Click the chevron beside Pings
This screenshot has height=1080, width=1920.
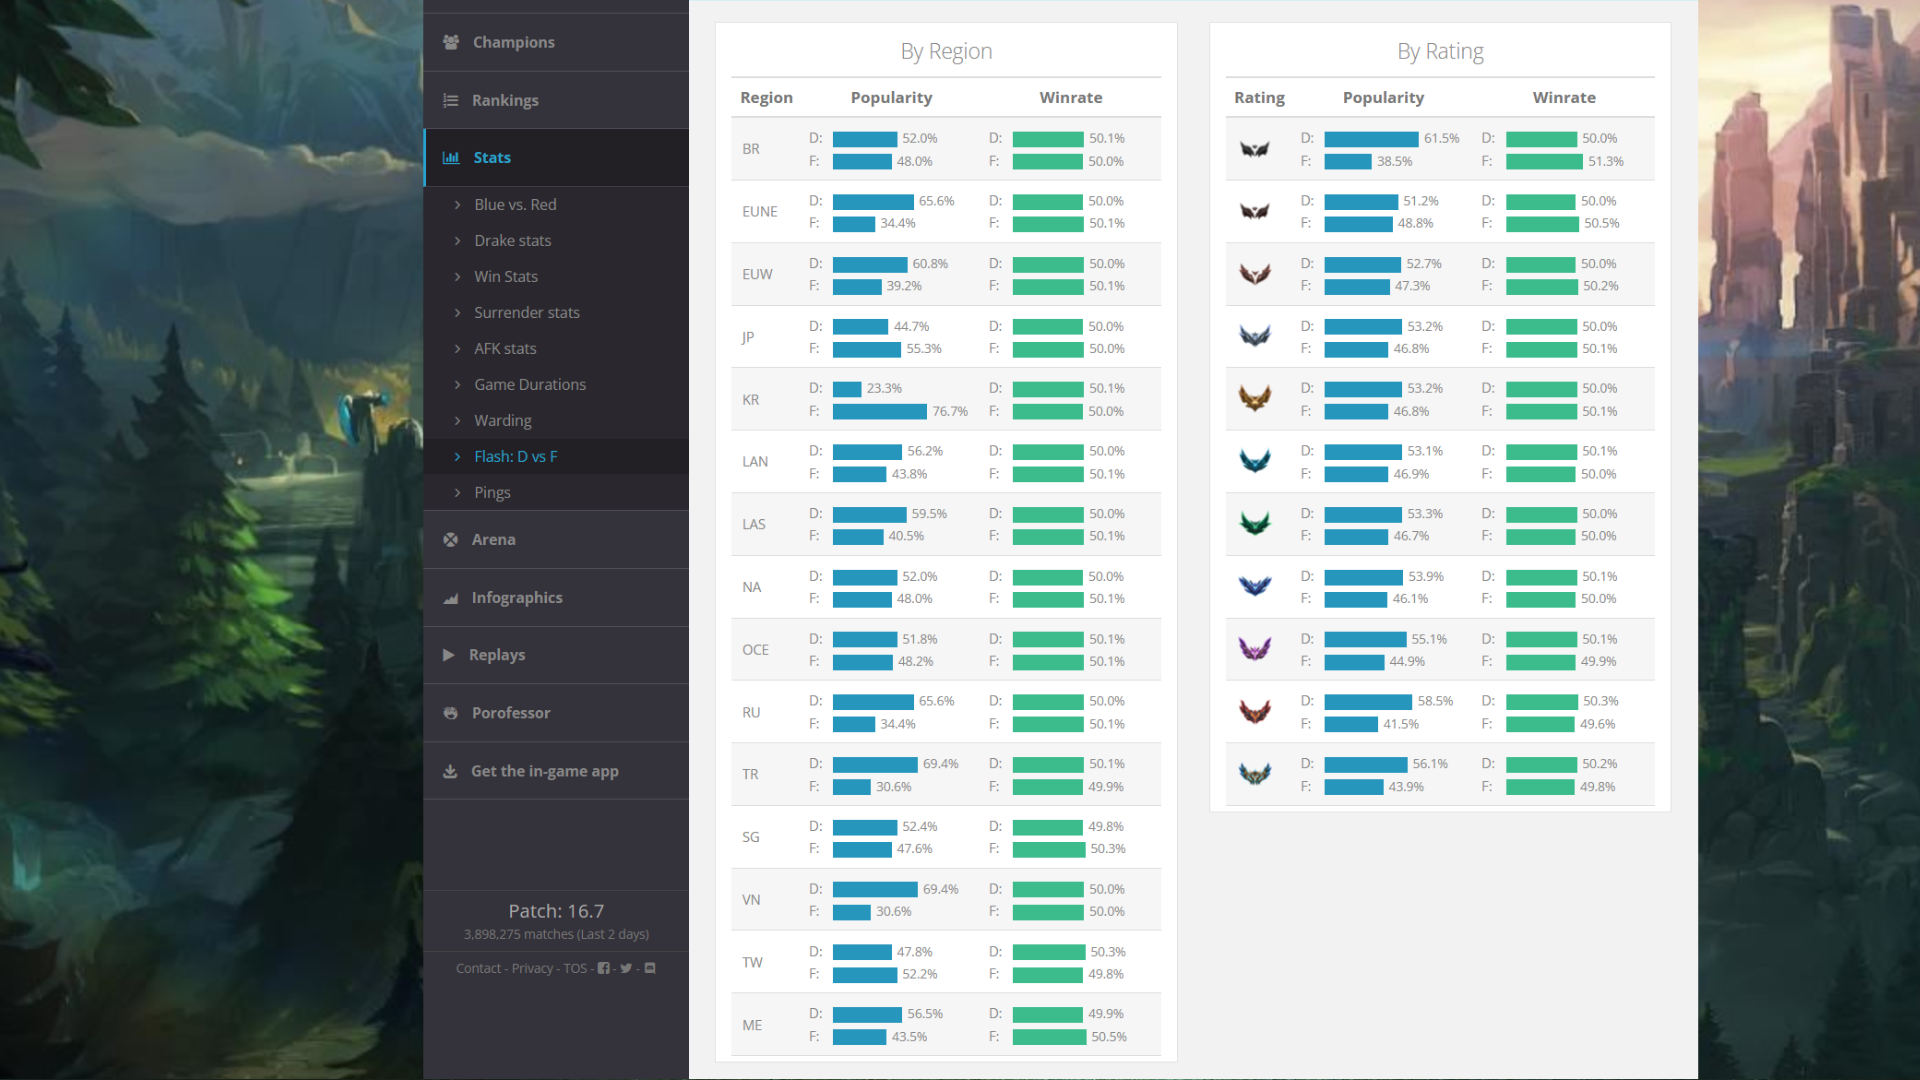coord(458,493)
